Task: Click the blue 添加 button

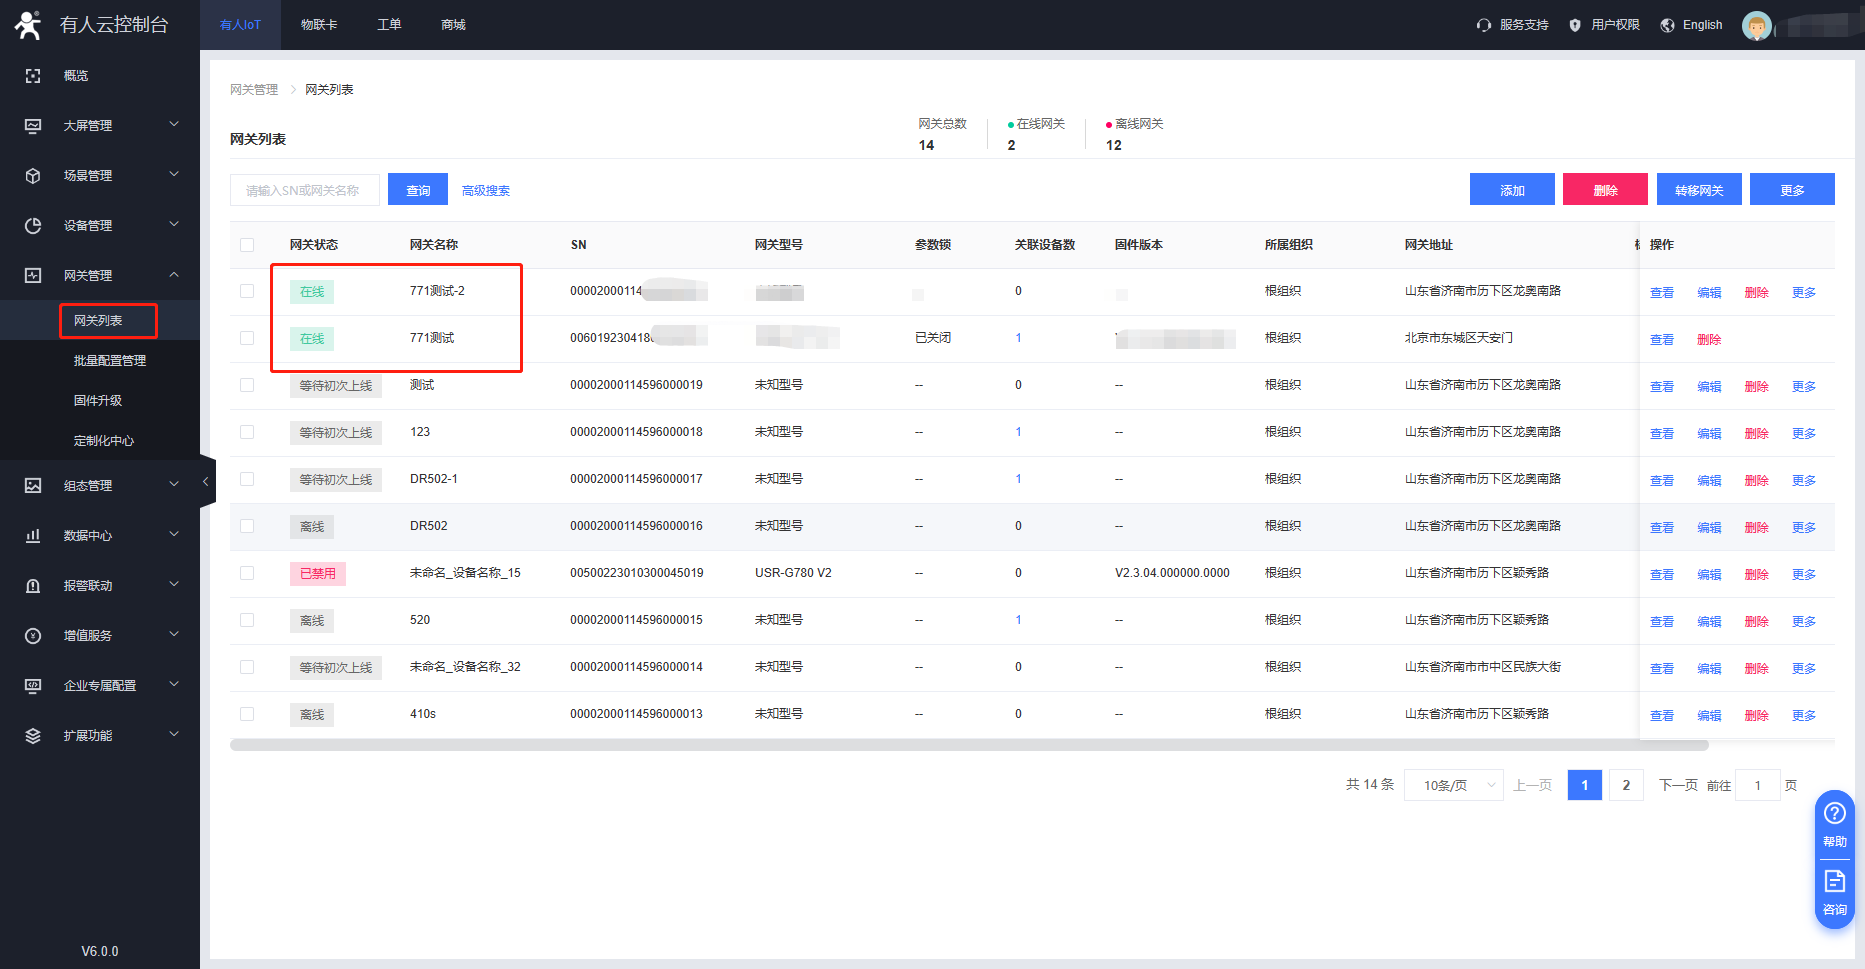Action: [1512, 190]
